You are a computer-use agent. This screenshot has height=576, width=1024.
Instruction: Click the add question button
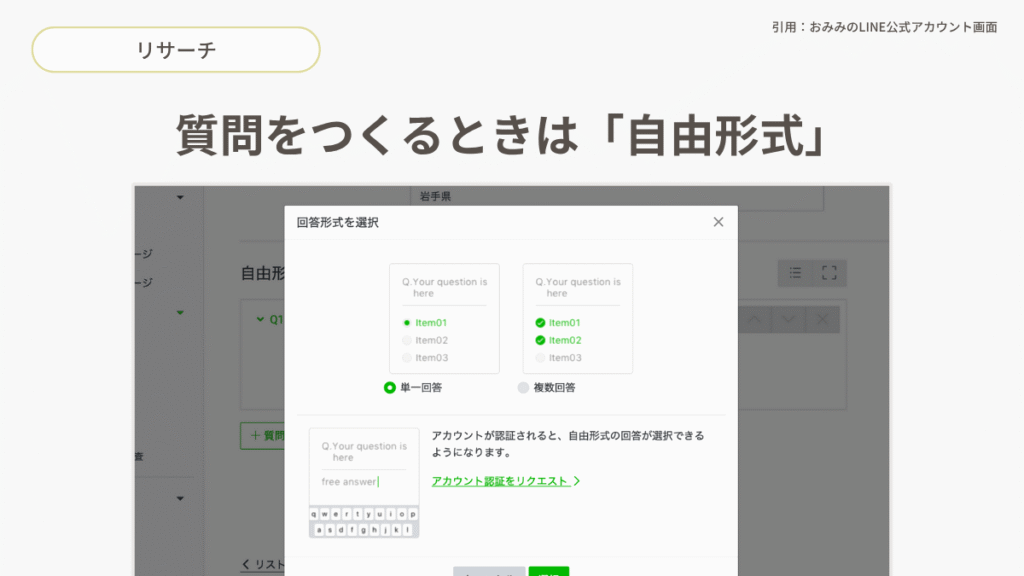click(x=262, y=436)
